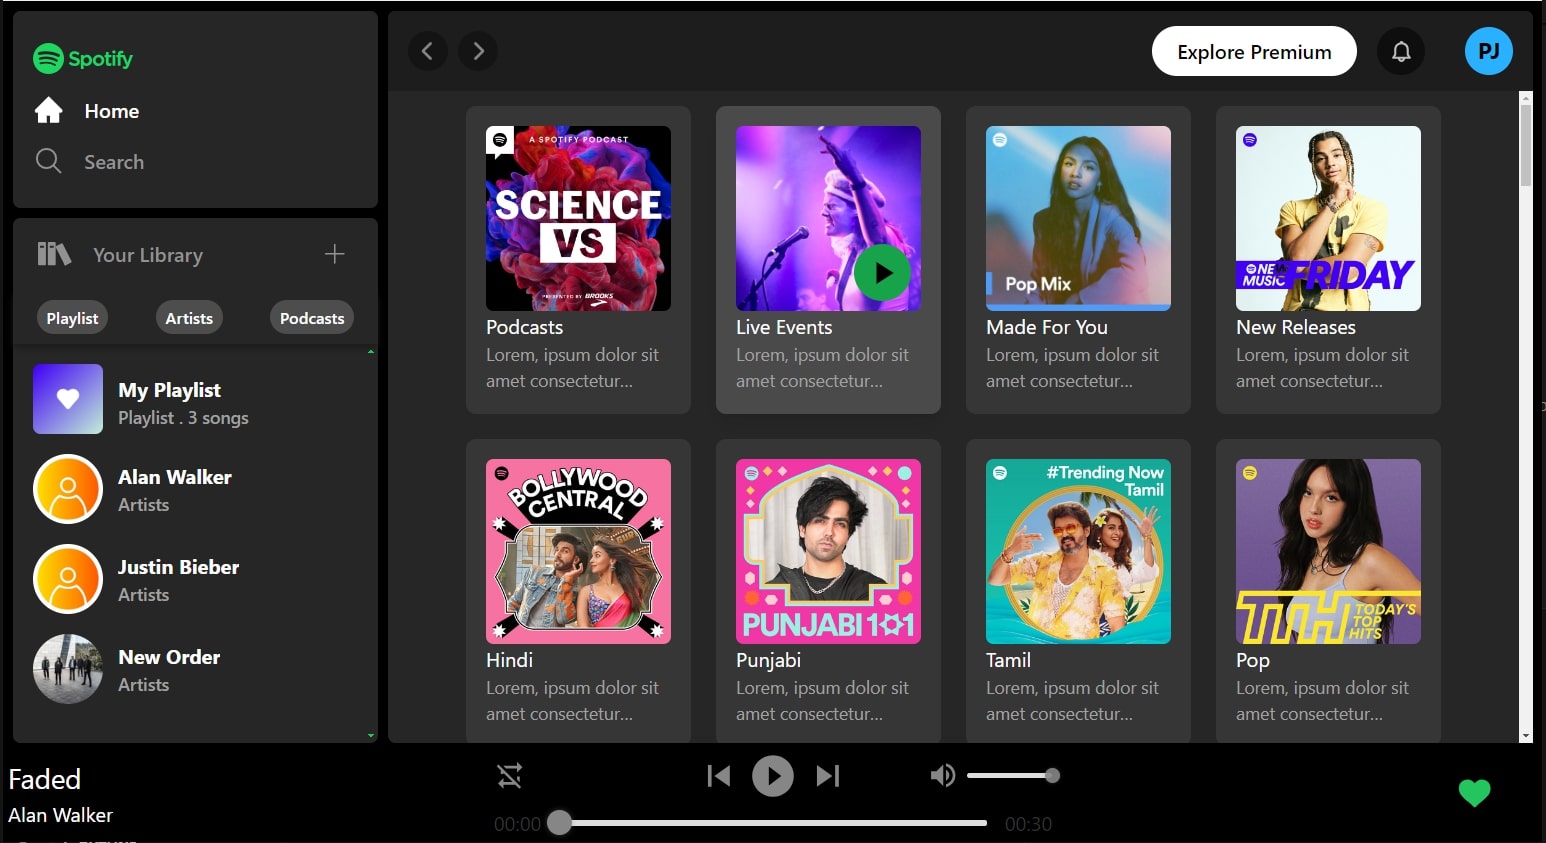Open Trending Now Tamil cover

[1078, 551]
